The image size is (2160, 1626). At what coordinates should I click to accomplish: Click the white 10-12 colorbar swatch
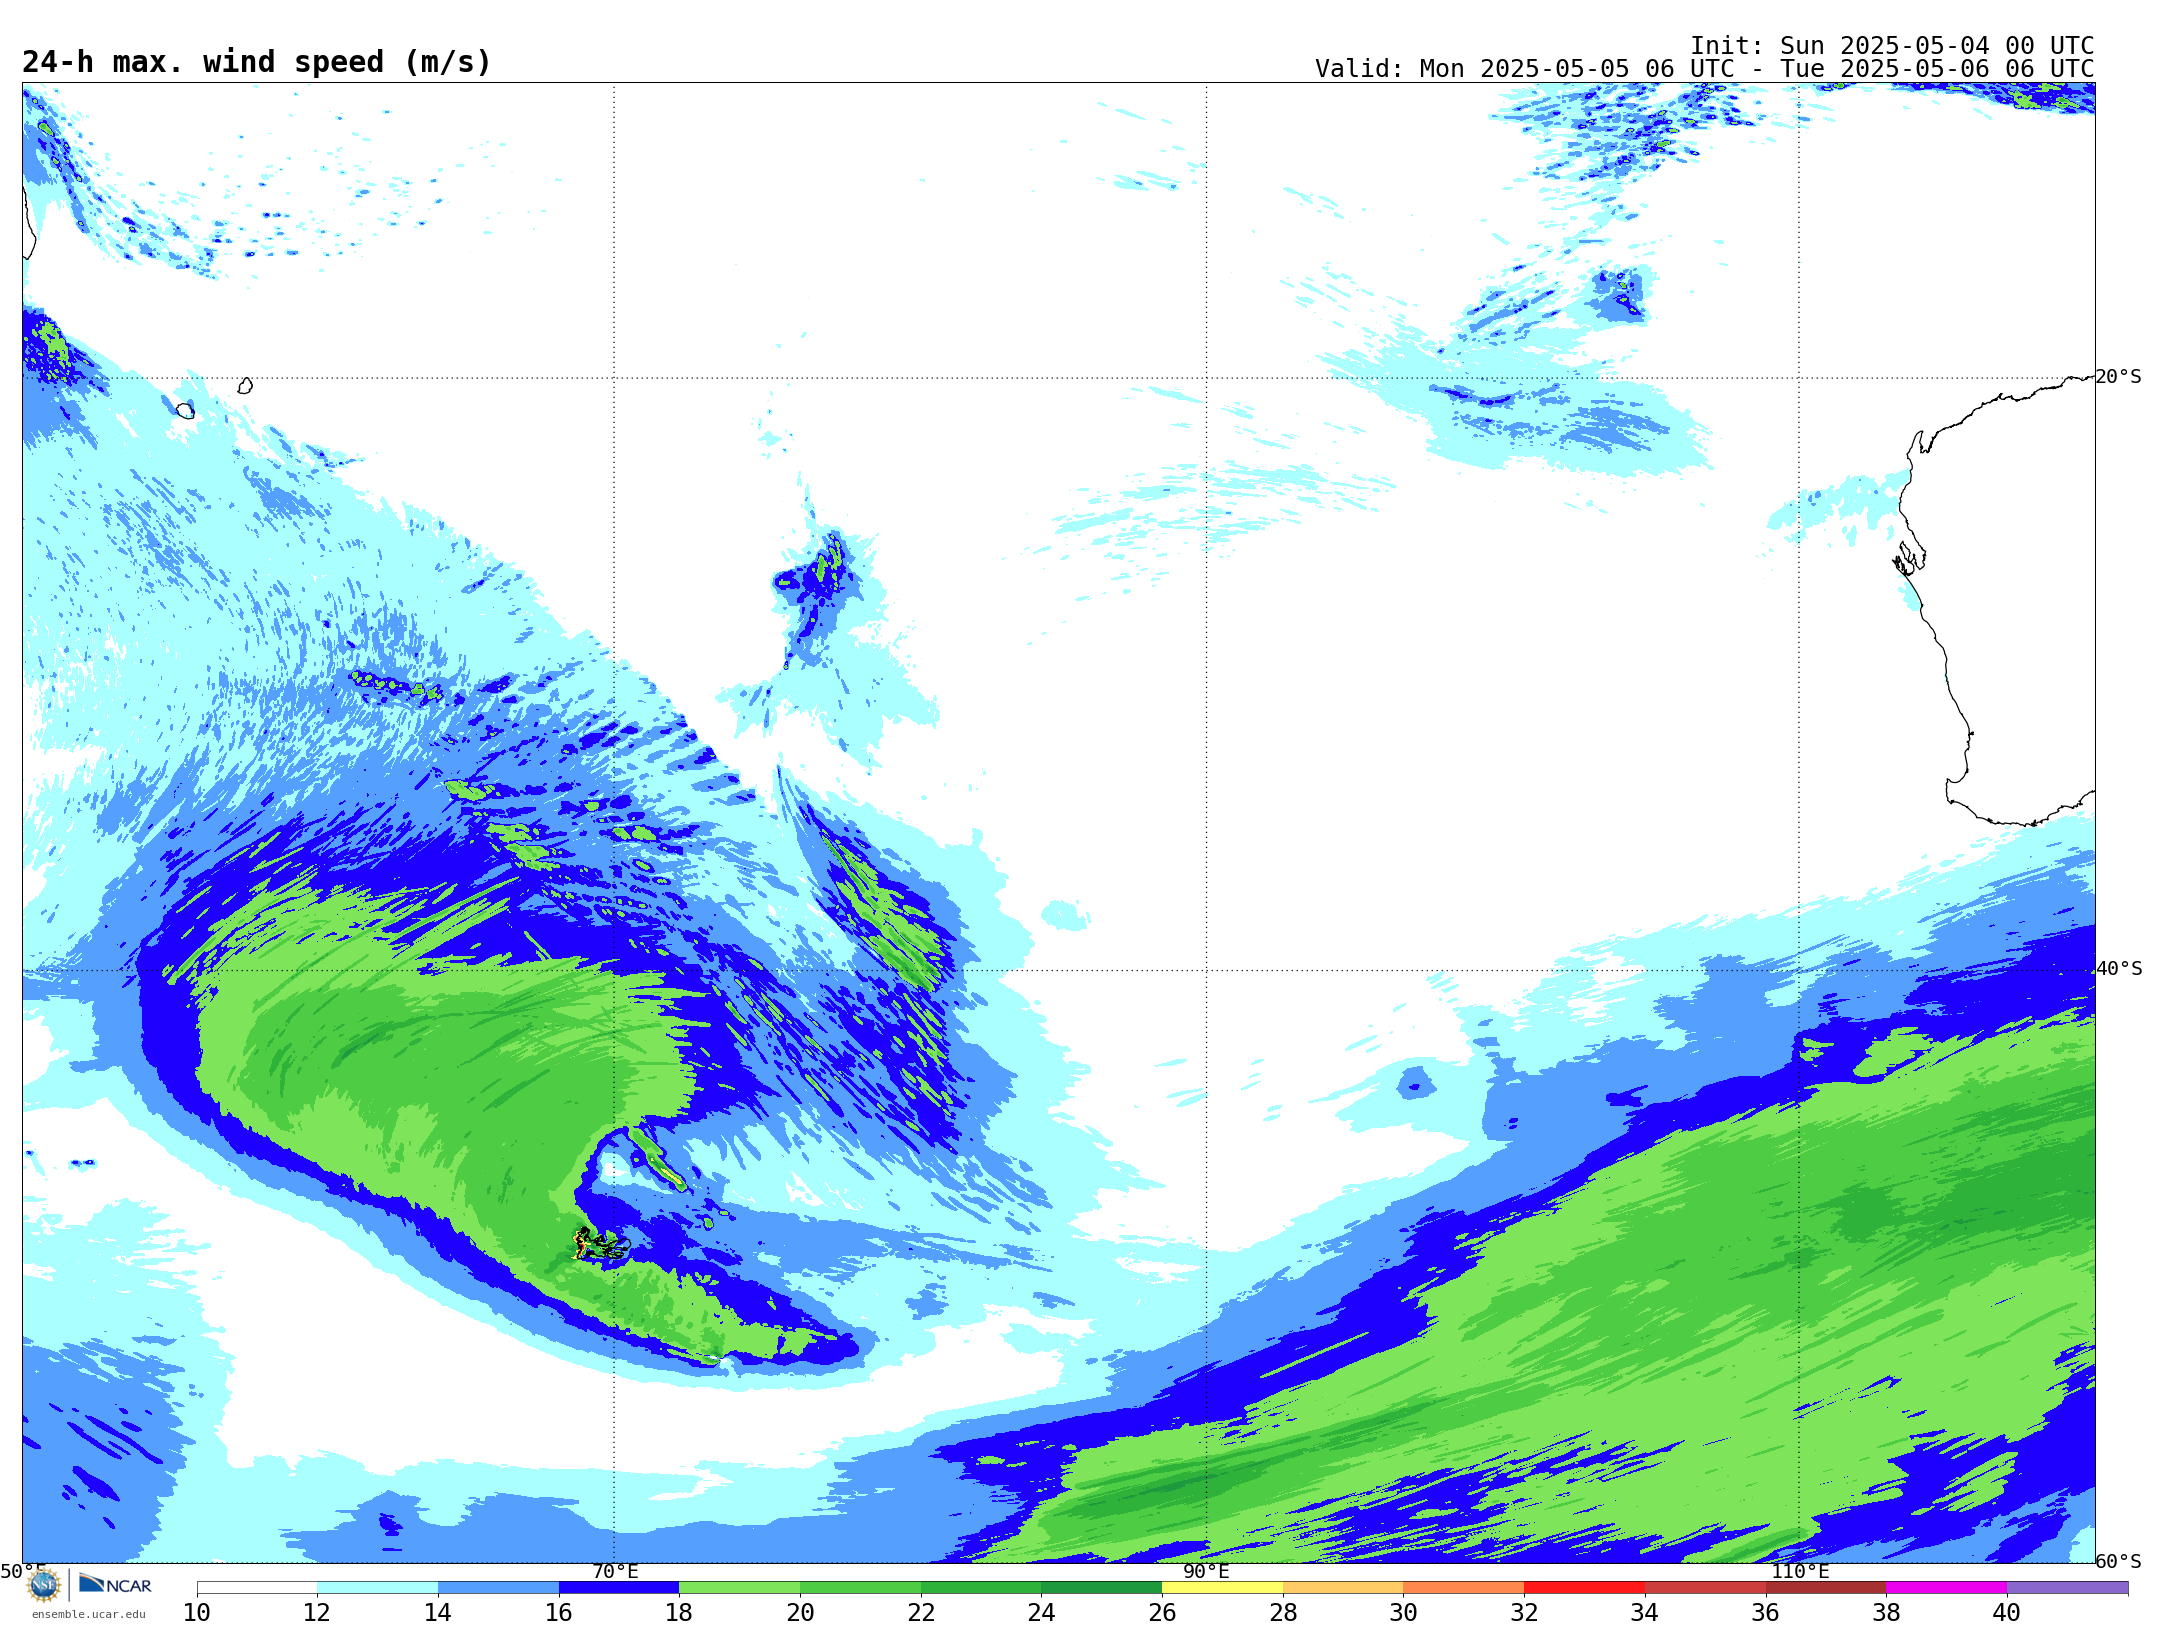coord(257,1588)
